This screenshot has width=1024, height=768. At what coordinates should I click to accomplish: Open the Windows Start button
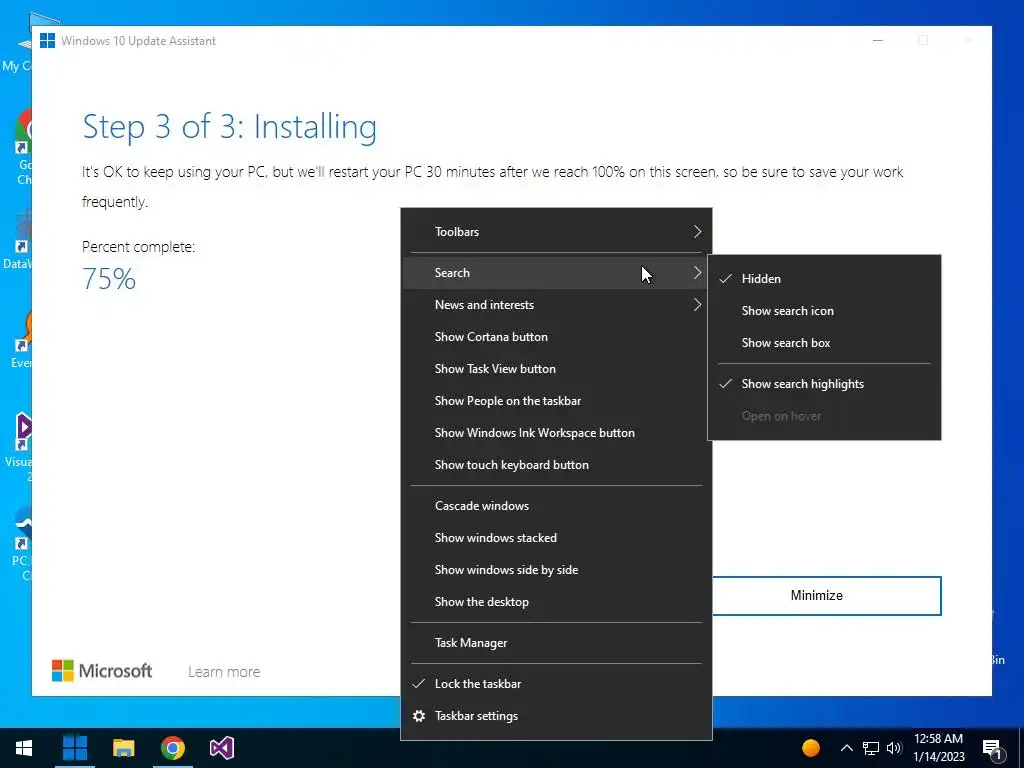pos(24,748)
